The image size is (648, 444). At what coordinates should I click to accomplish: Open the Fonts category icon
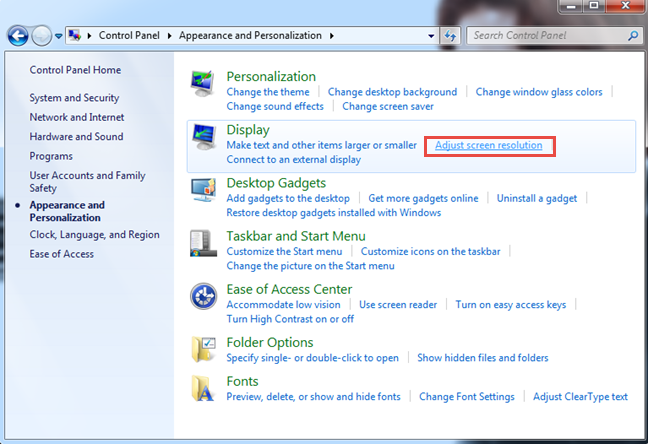point(205,388)
